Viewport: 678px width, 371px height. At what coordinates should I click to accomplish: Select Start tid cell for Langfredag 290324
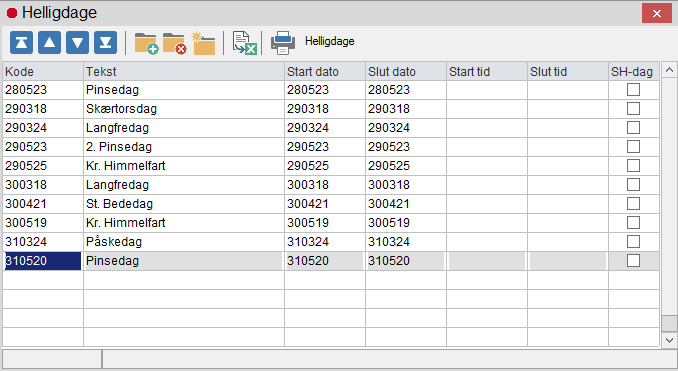486,128
